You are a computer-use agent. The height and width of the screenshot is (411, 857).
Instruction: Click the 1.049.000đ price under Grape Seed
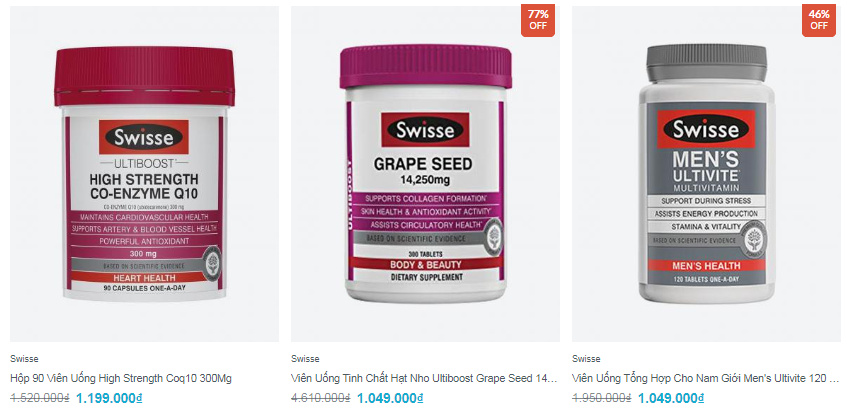(x=390, y=398)
